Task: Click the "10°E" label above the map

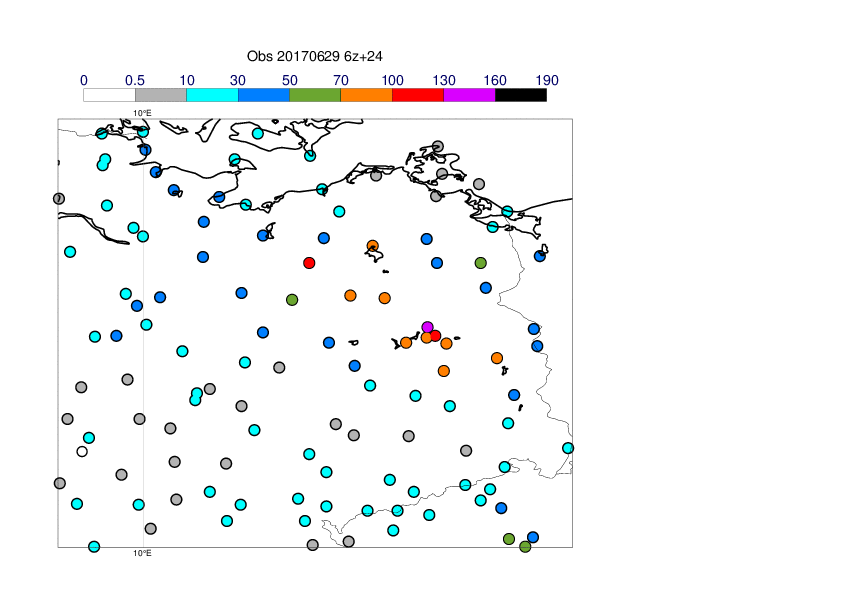Action: (142, 113)
